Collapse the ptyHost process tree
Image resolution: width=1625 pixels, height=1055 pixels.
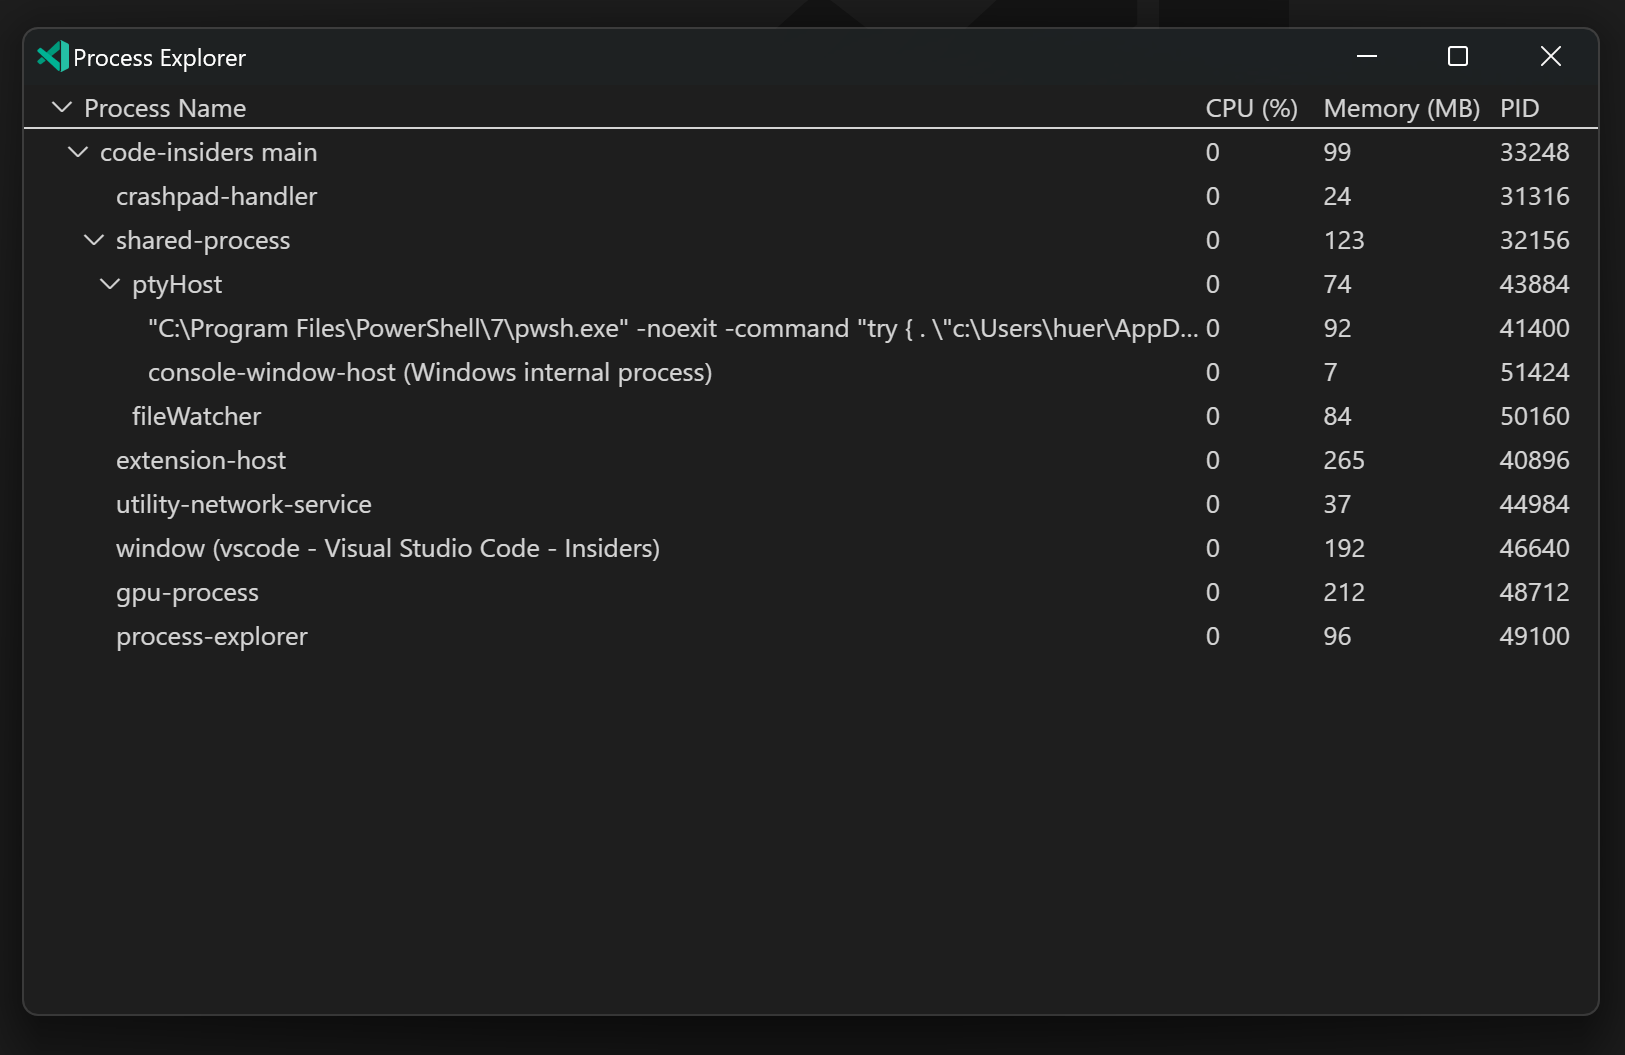109,284
